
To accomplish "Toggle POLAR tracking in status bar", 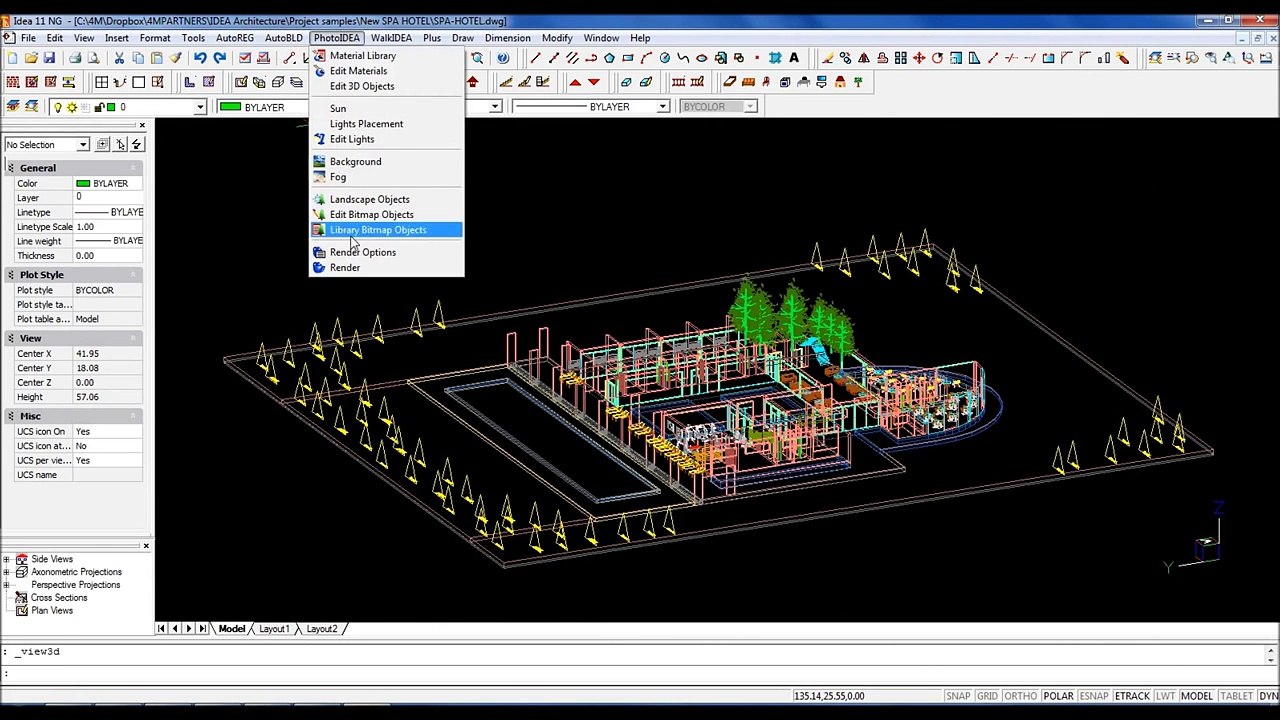I will 1058,696.
